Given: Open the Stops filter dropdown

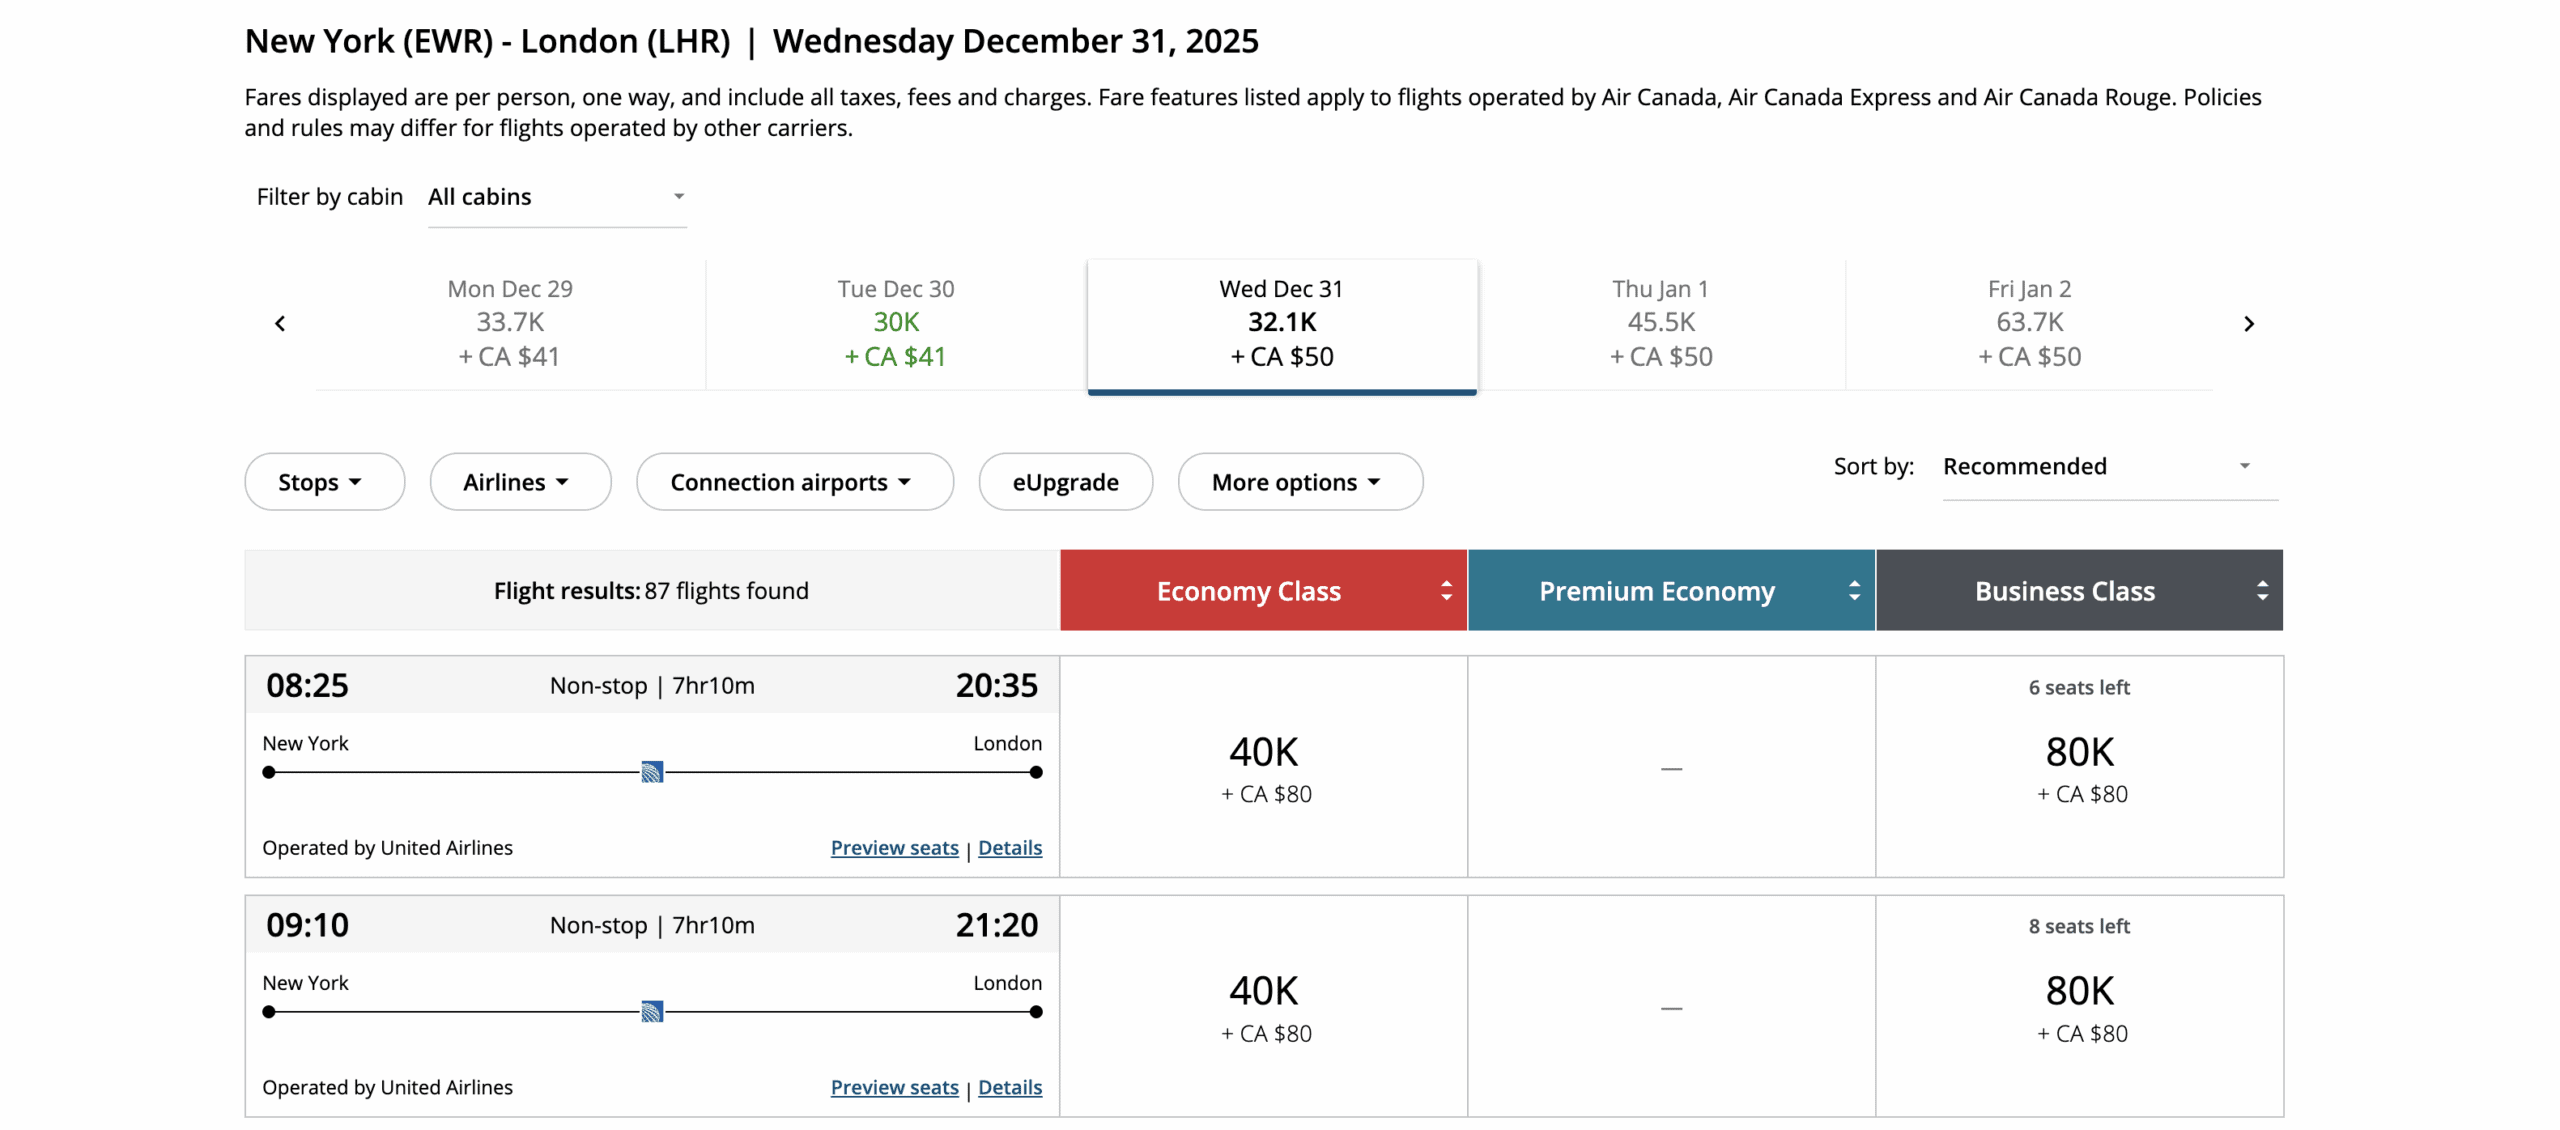Looking at the screenshot, I should click(324, 481).
